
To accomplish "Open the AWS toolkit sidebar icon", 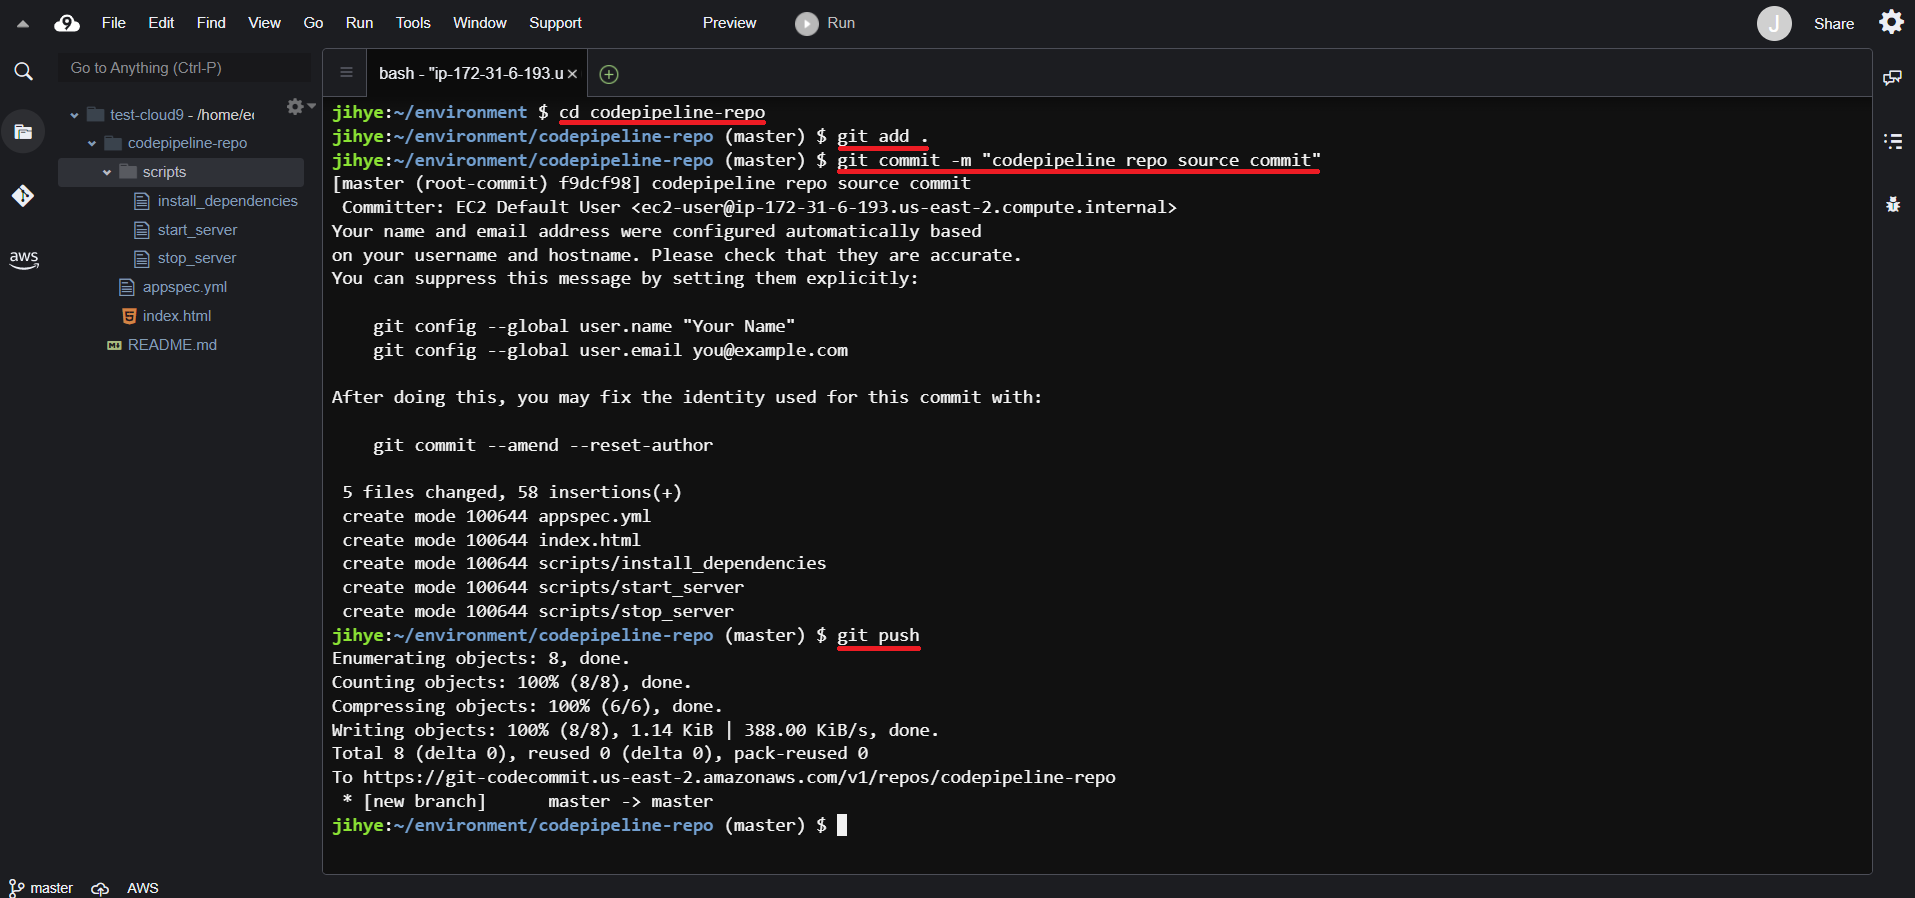I will point(24,259).
